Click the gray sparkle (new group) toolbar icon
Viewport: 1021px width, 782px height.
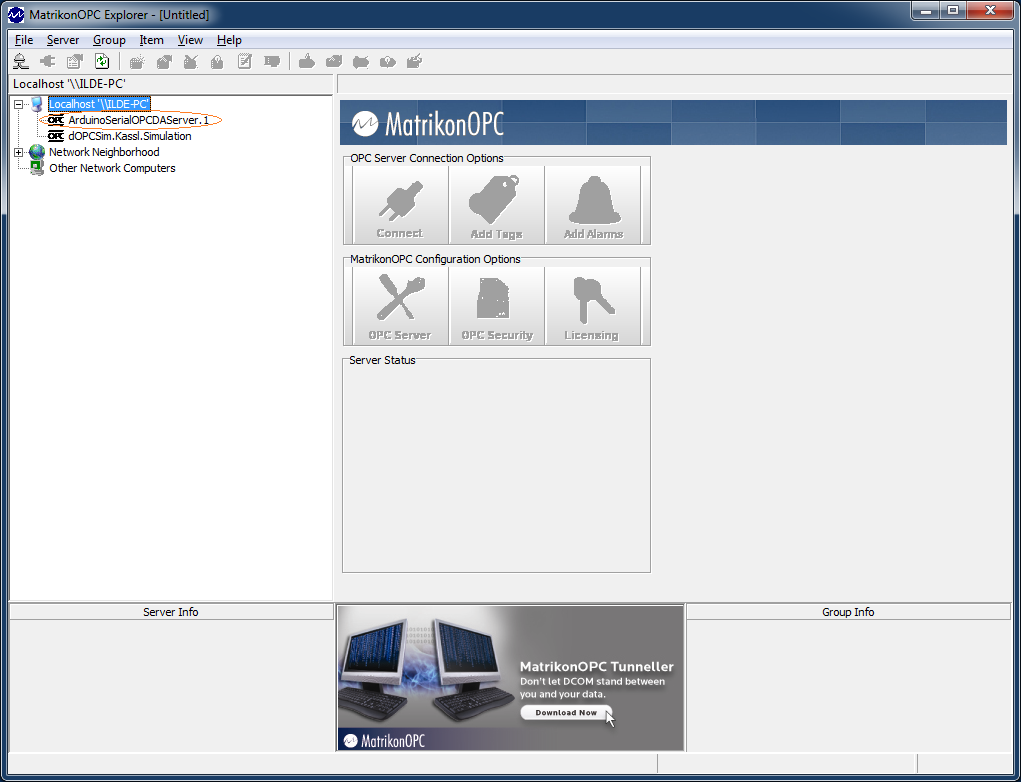pyautogui.click(x=137, y=62)
